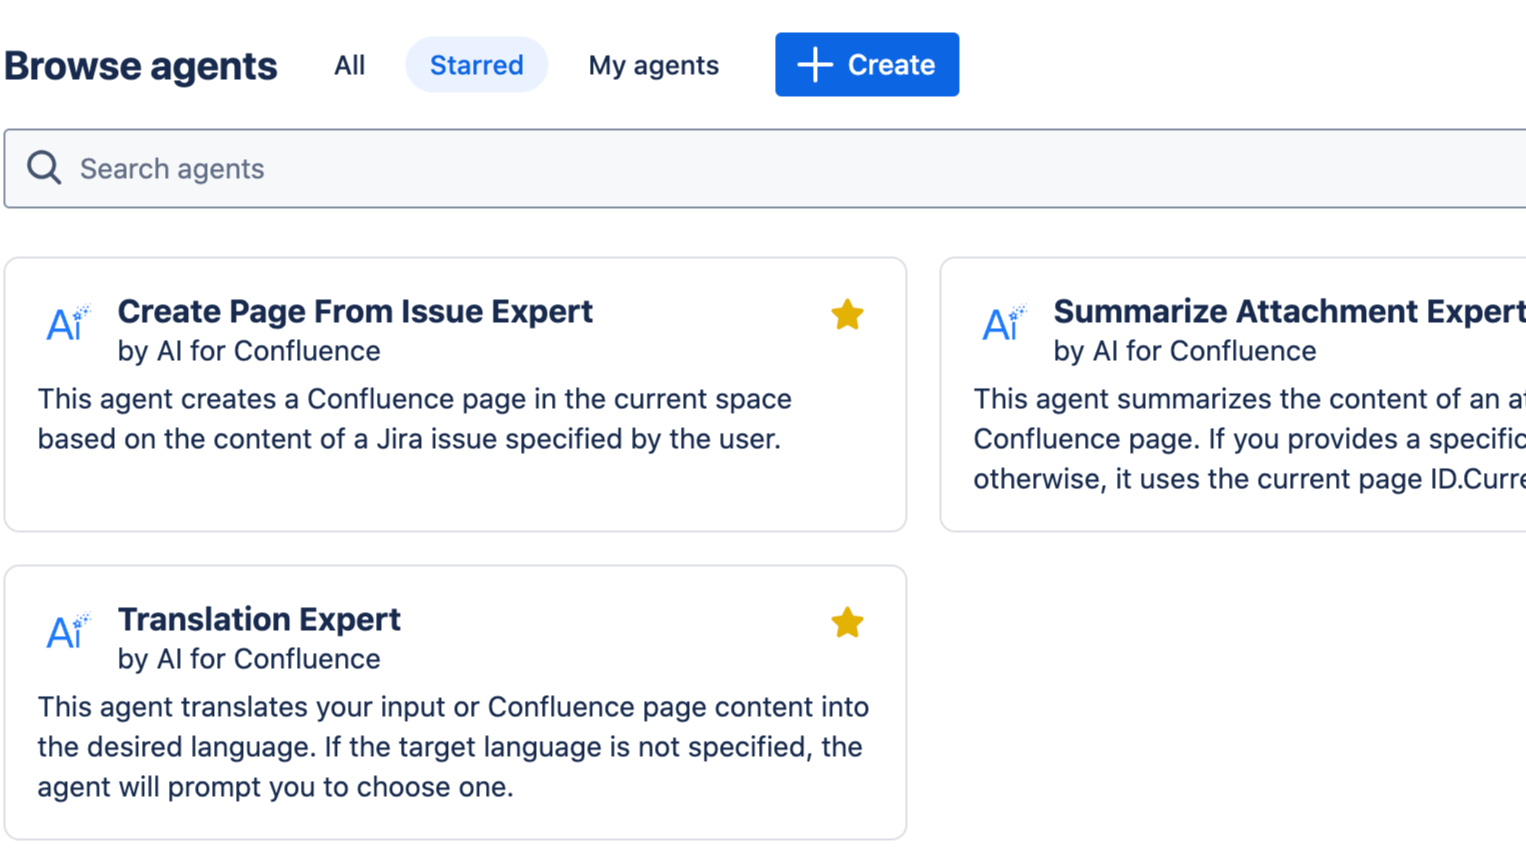Click the Translation Expert description text

pos(453,747)
